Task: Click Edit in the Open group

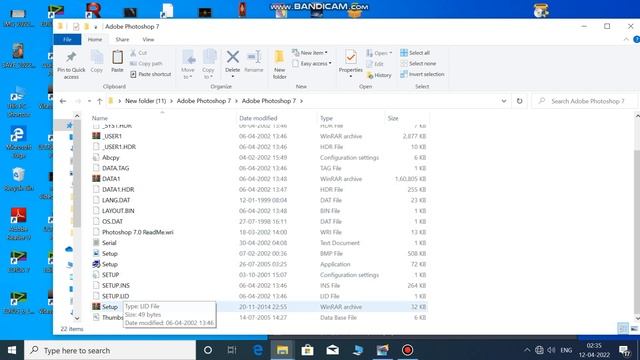Action: click(375, 64)
